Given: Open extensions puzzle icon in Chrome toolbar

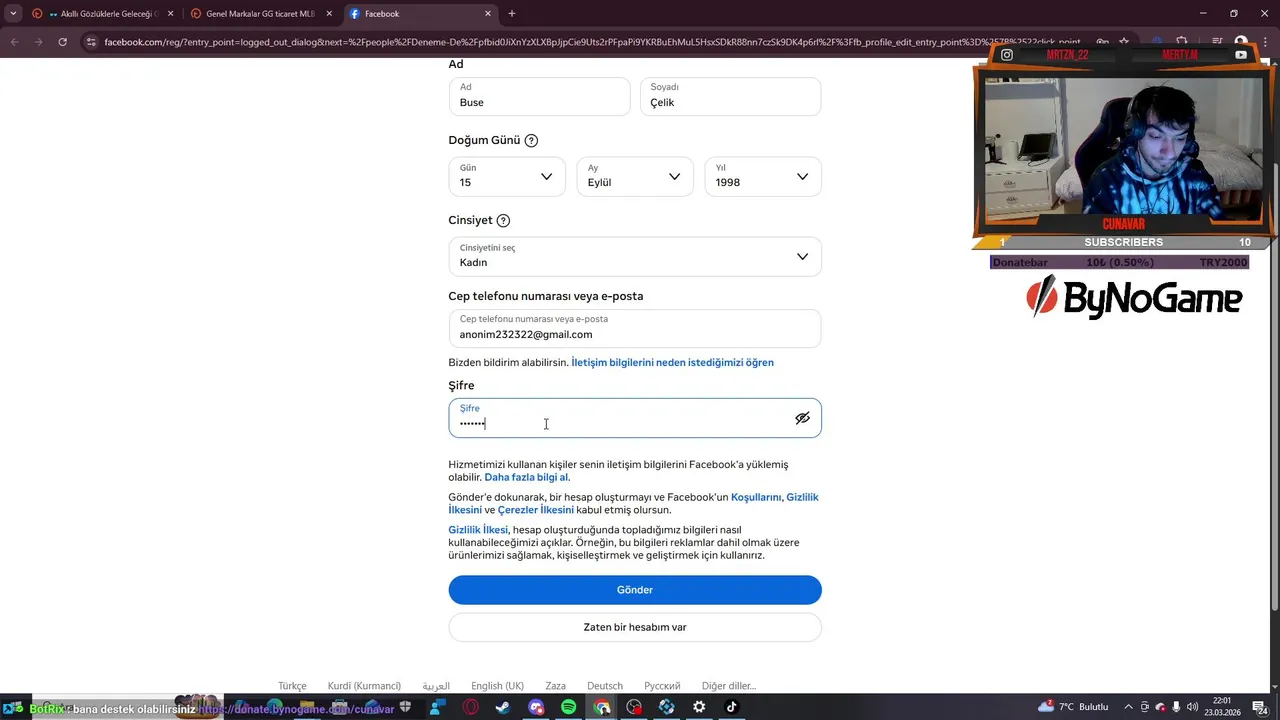Looking at the screenshot, I should coord(1180,42).
